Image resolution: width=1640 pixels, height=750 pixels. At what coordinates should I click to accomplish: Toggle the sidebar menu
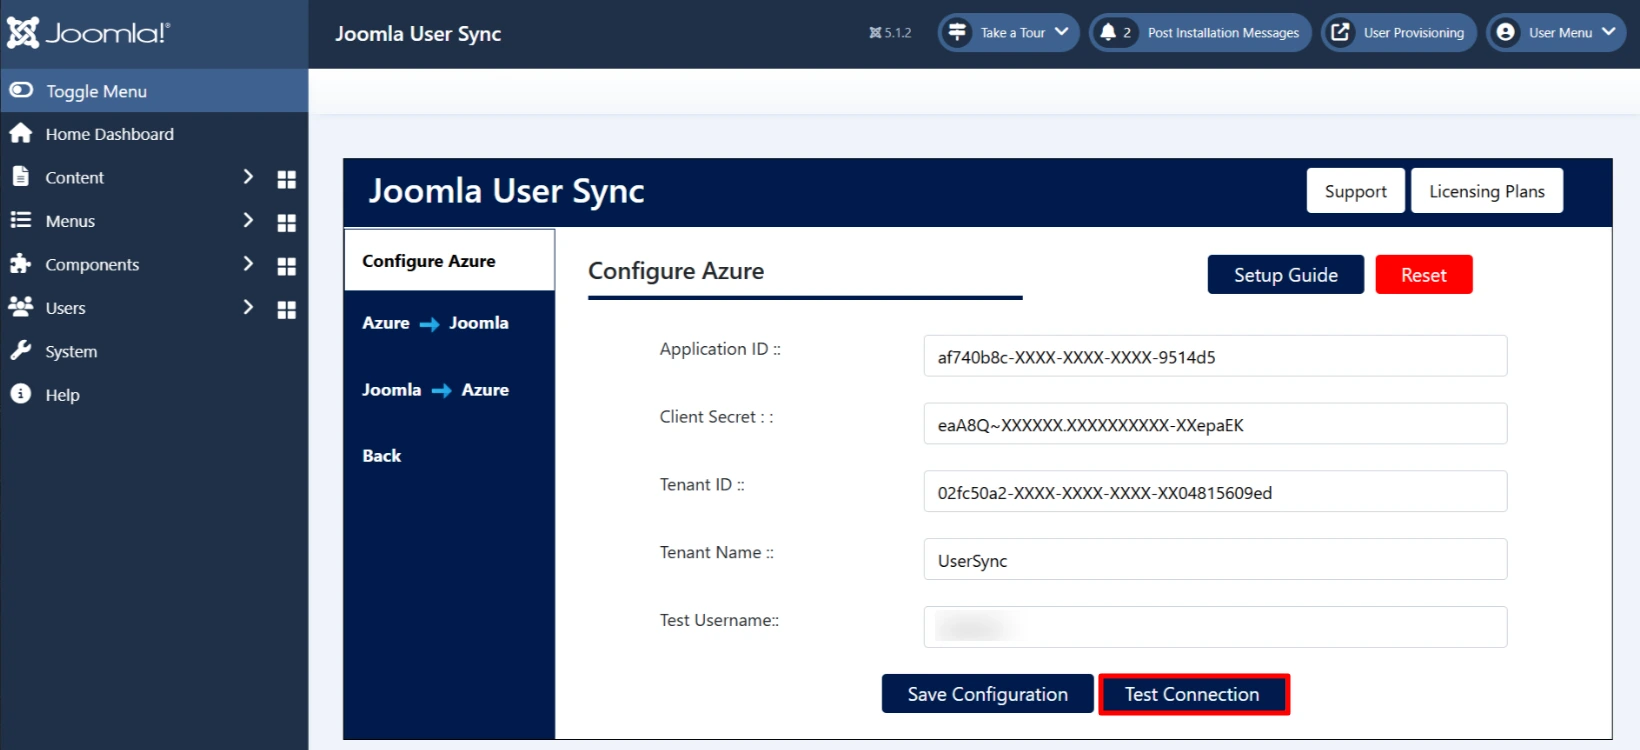[154, 90]
